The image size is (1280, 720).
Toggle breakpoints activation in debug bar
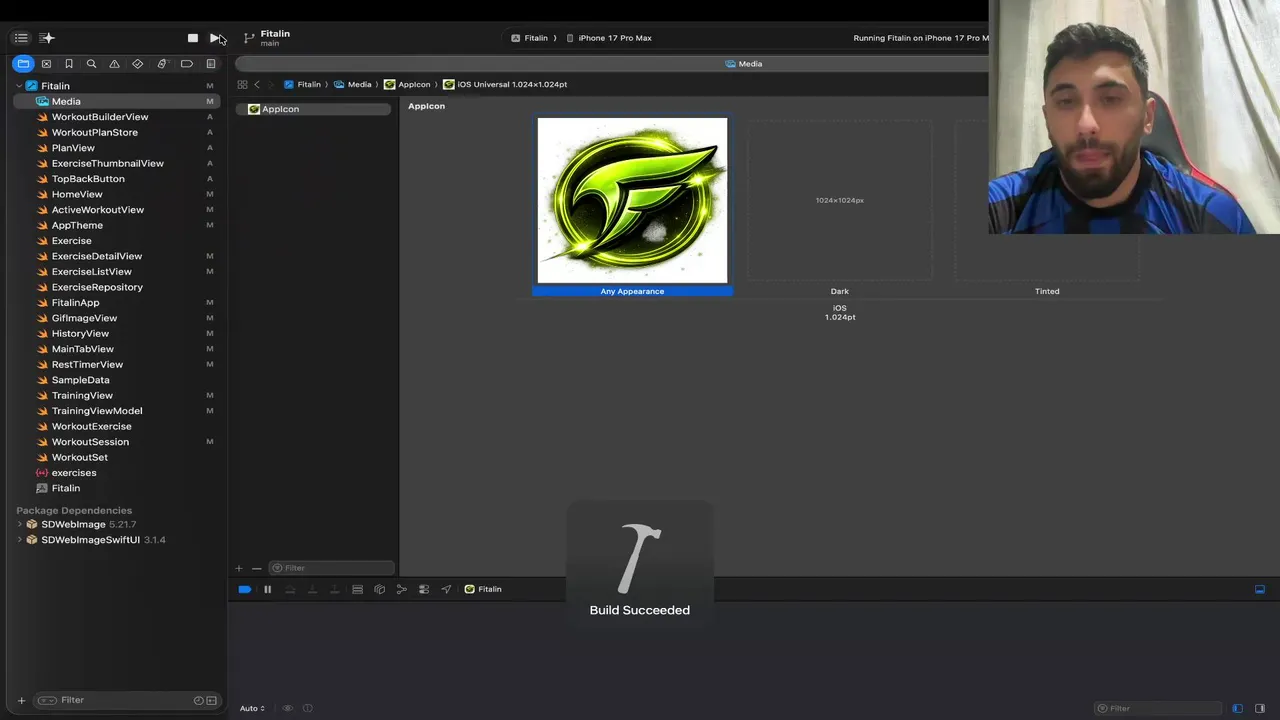point(244,590)
